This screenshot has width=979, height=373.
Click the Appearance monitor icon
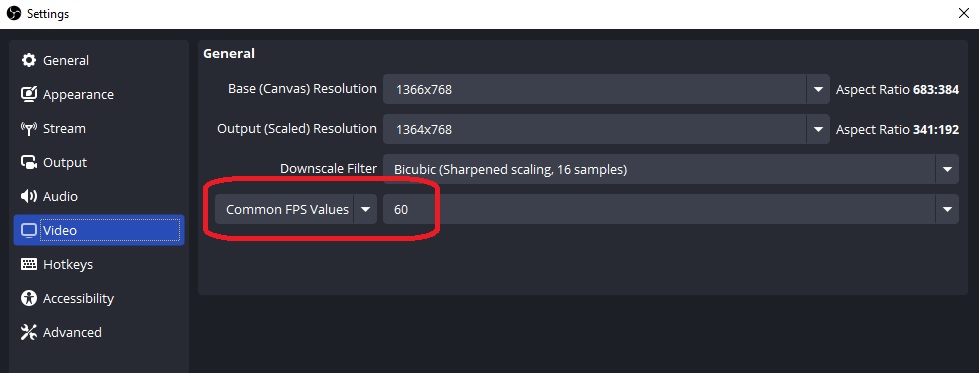[29, 94]
